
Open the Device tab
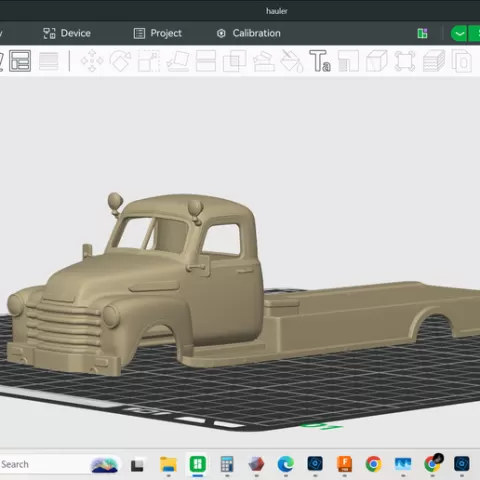click(x=67, y=33)
